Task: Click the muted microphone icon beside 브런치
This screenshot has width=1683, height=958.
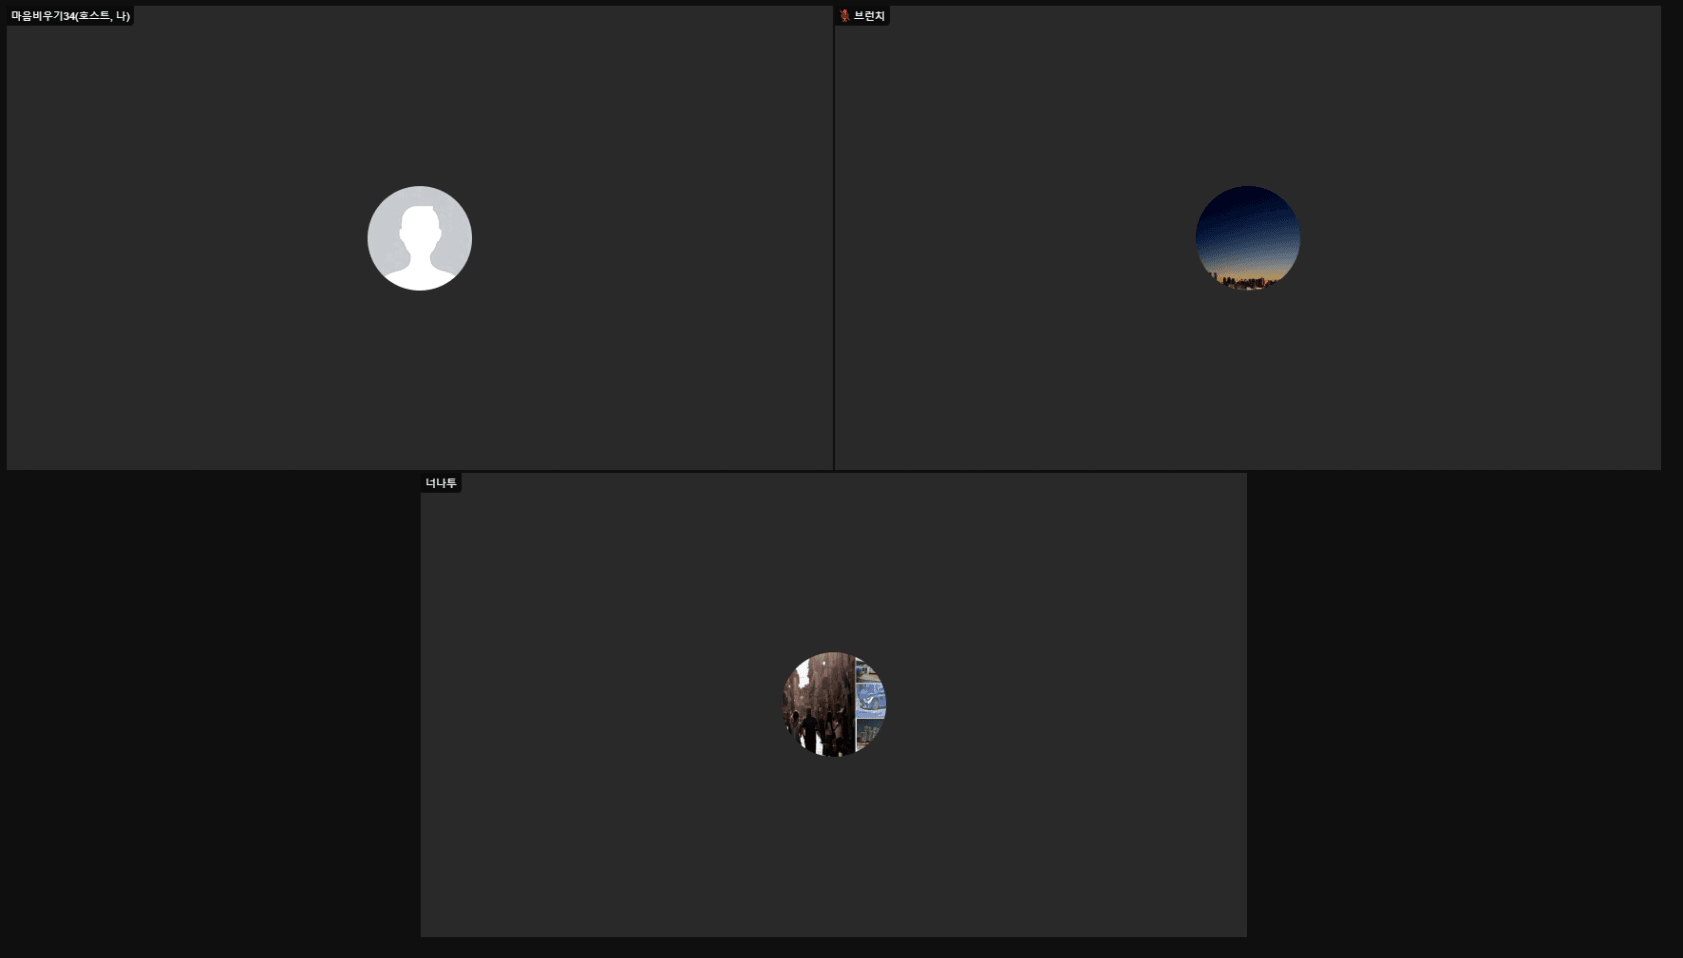Action: click(845, 16)
